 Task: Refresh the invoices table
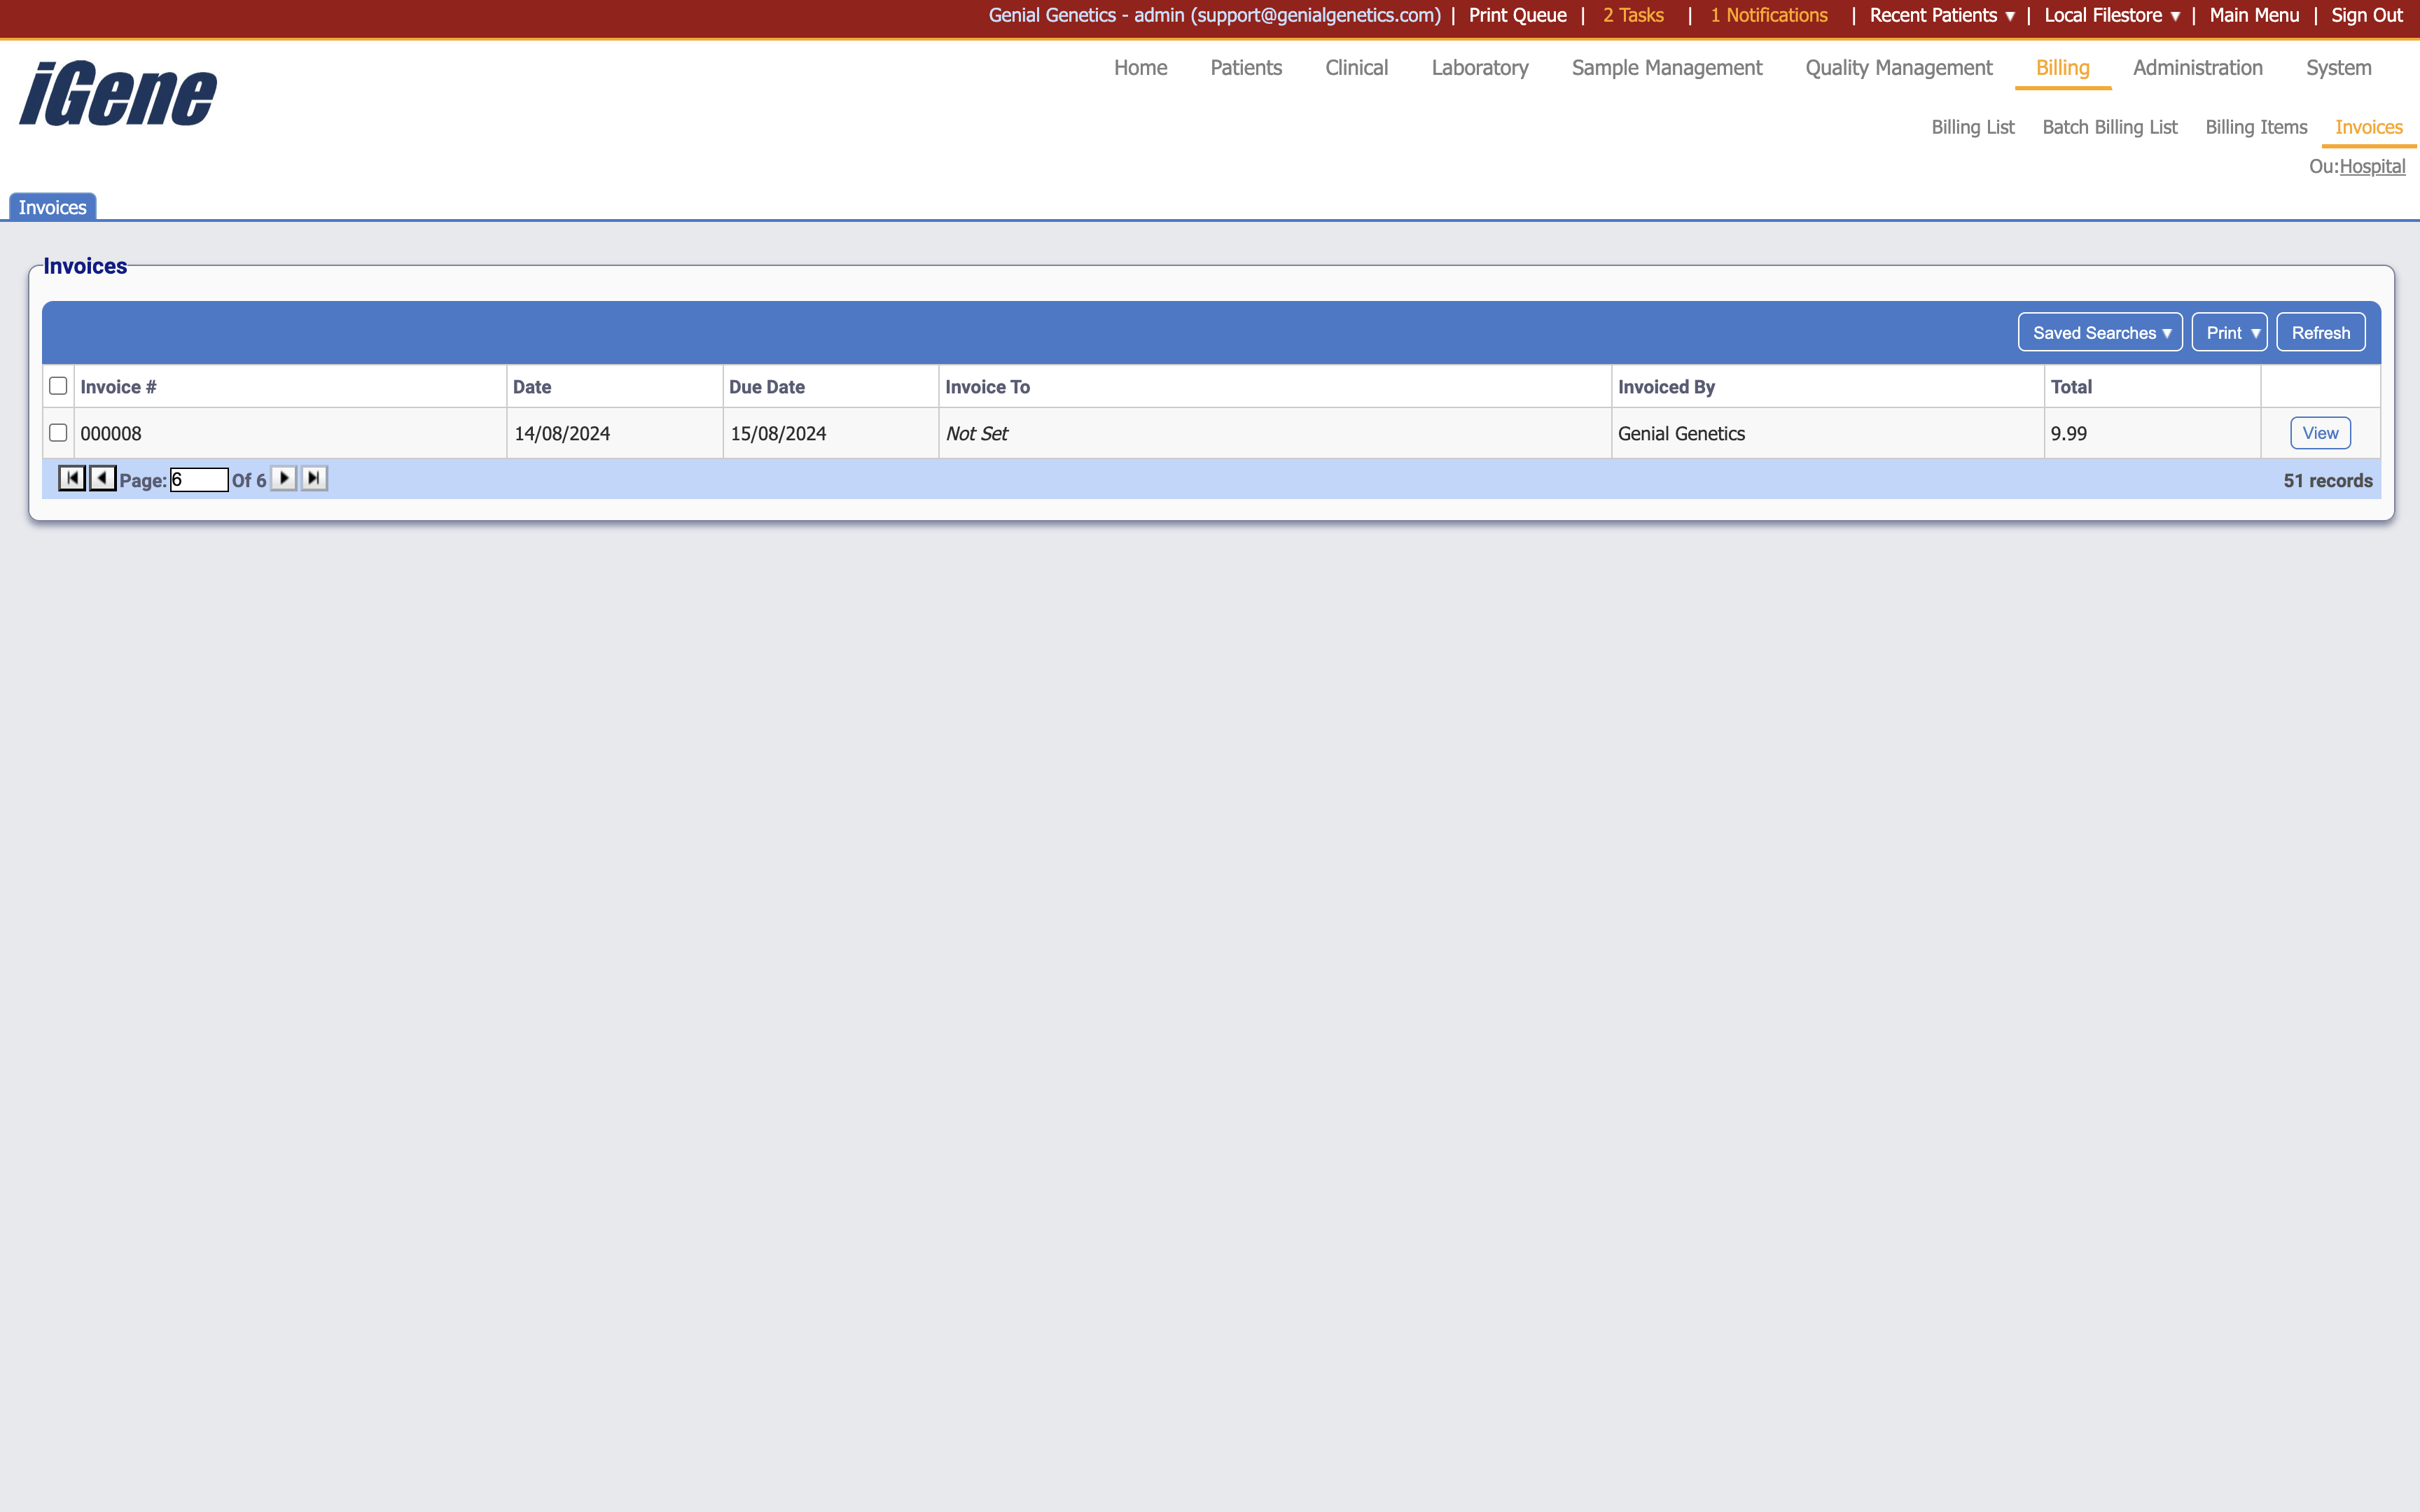point(2320,332)
